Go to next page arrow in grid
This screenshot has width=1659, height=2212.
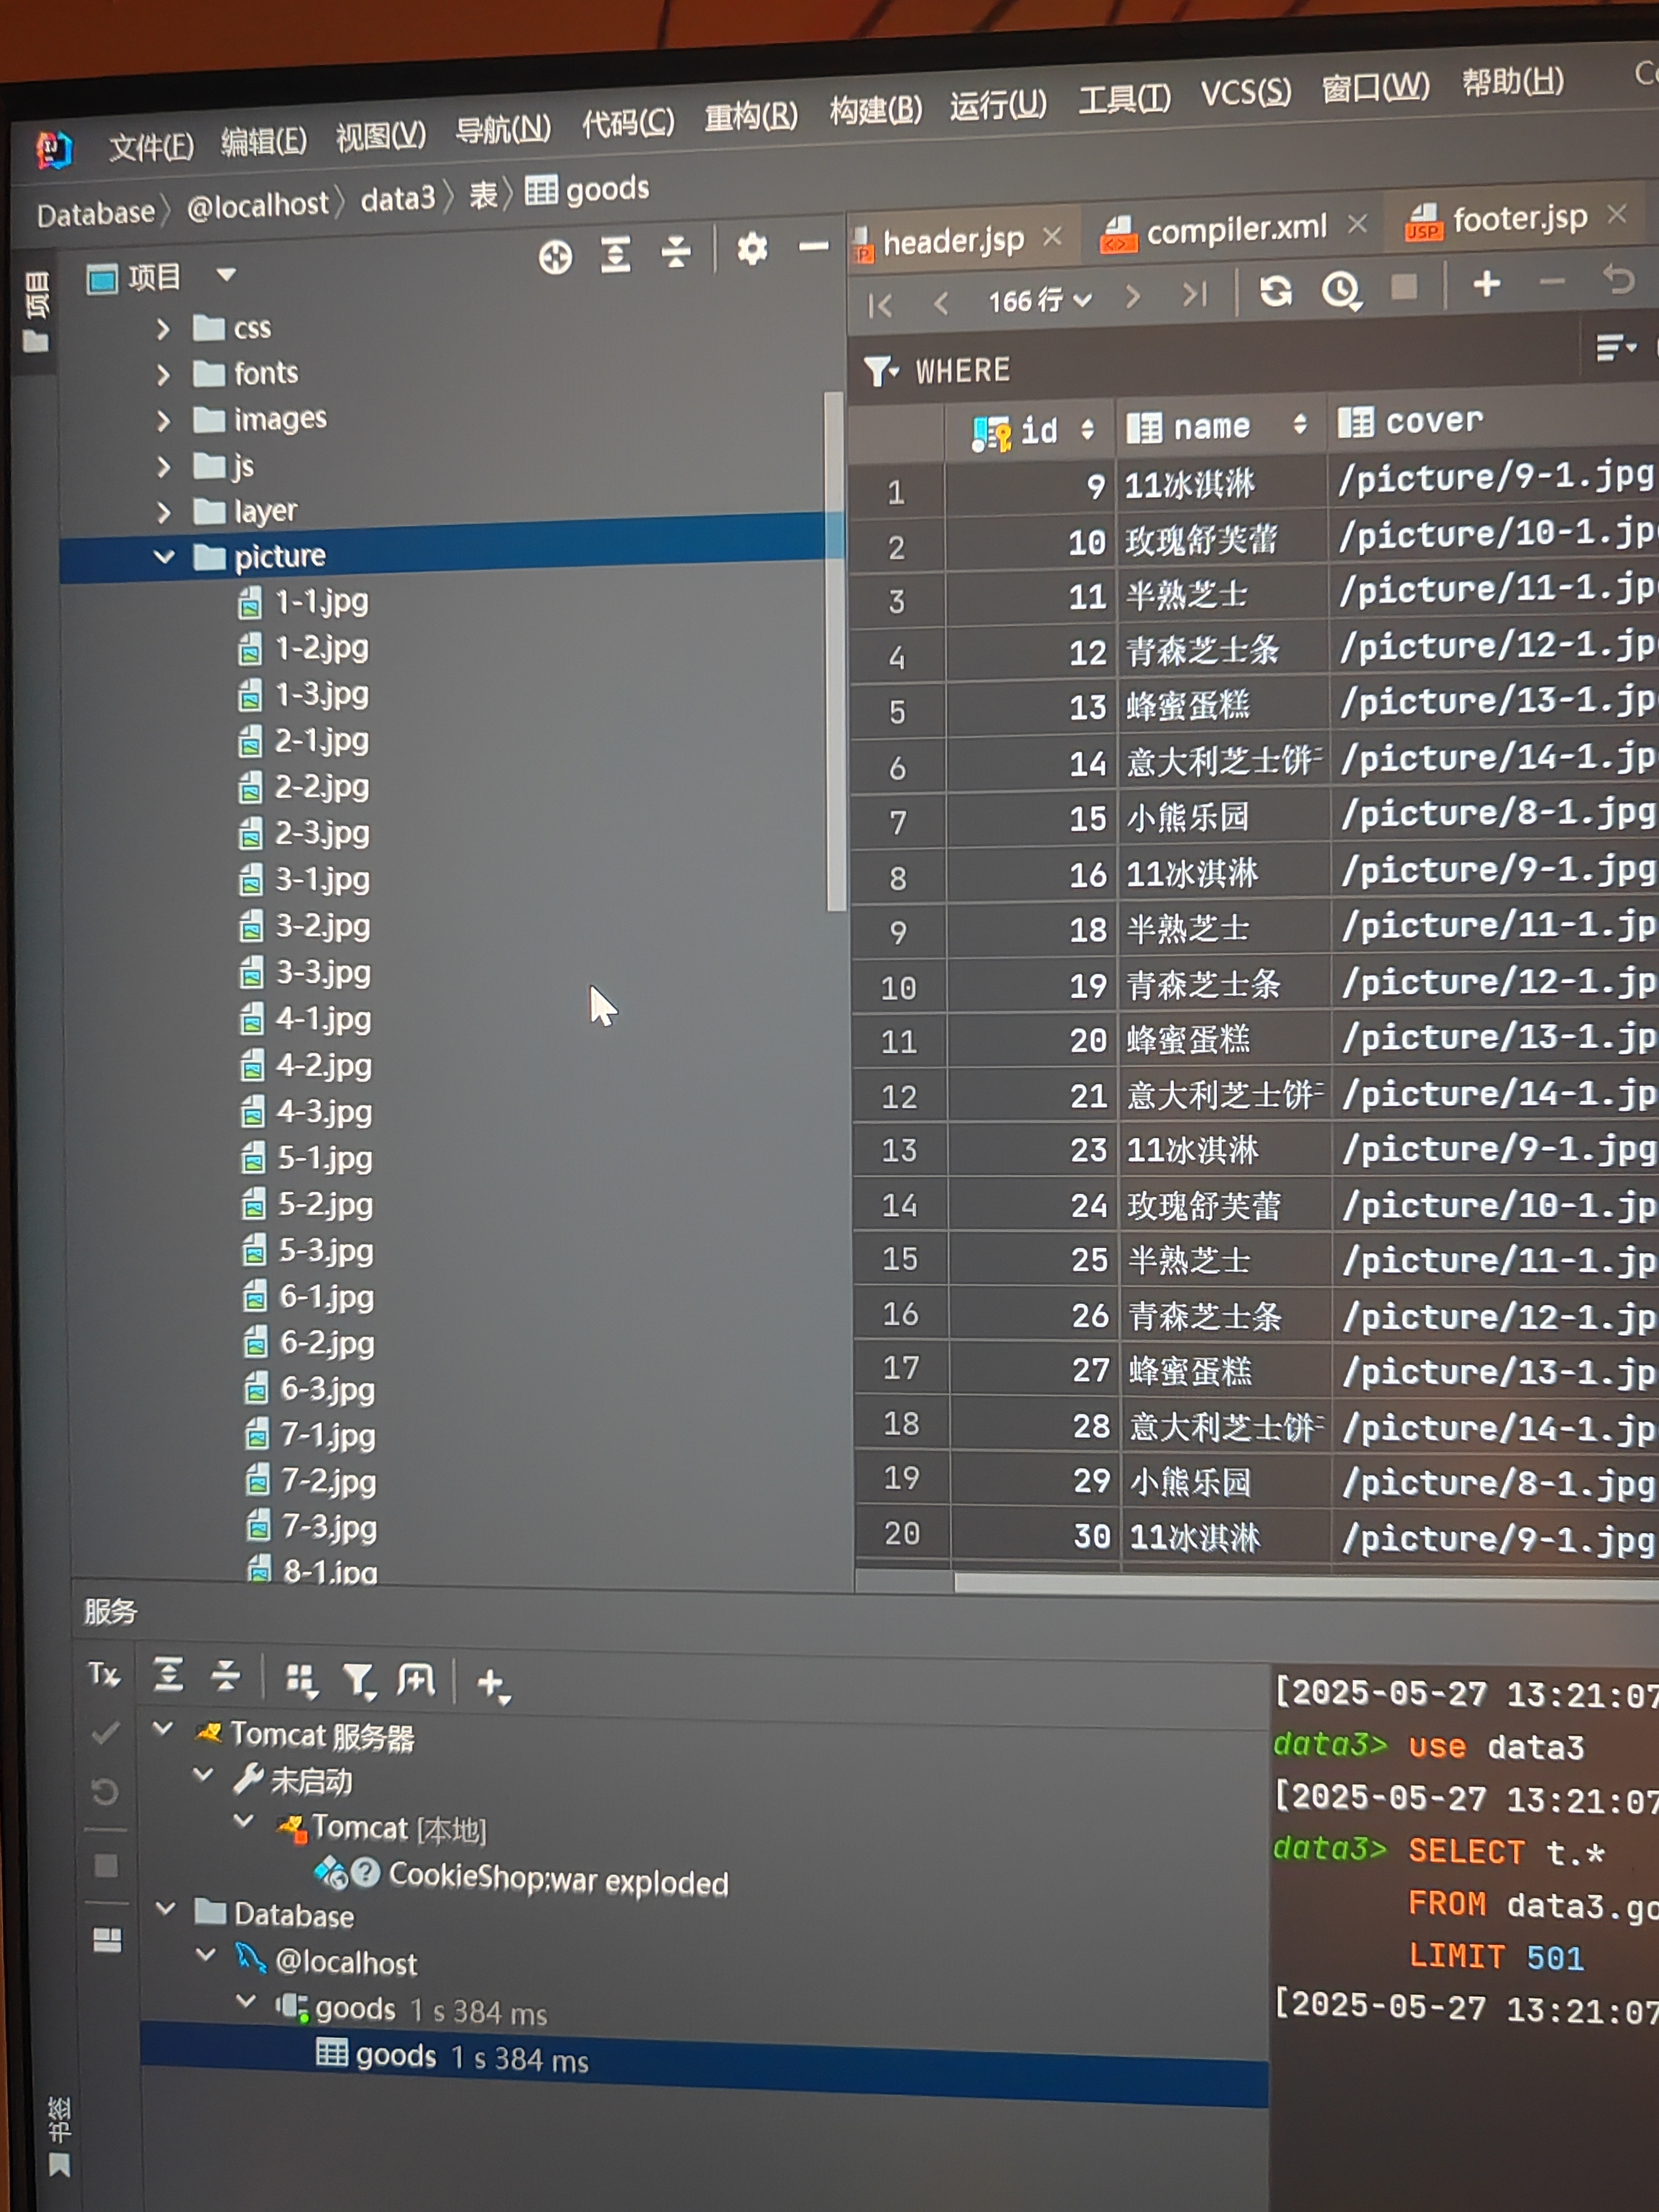pos(1132,297)
